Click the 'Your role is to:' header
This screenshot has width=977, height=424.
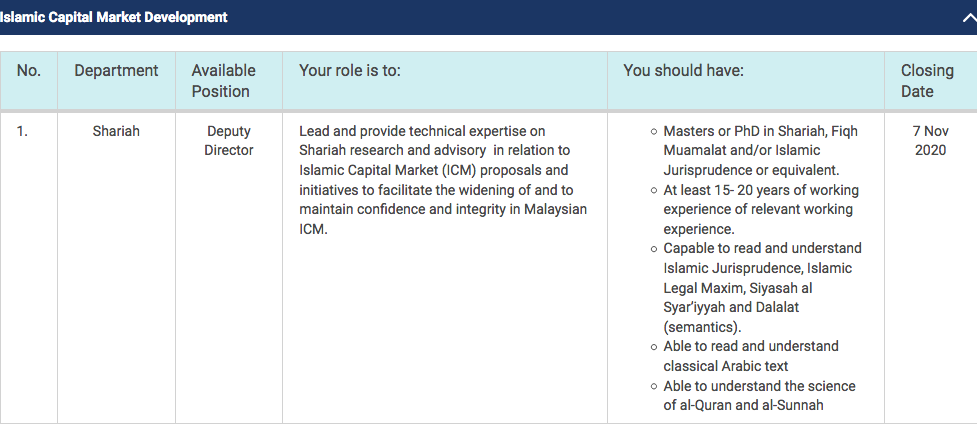(x=350, y=71)
